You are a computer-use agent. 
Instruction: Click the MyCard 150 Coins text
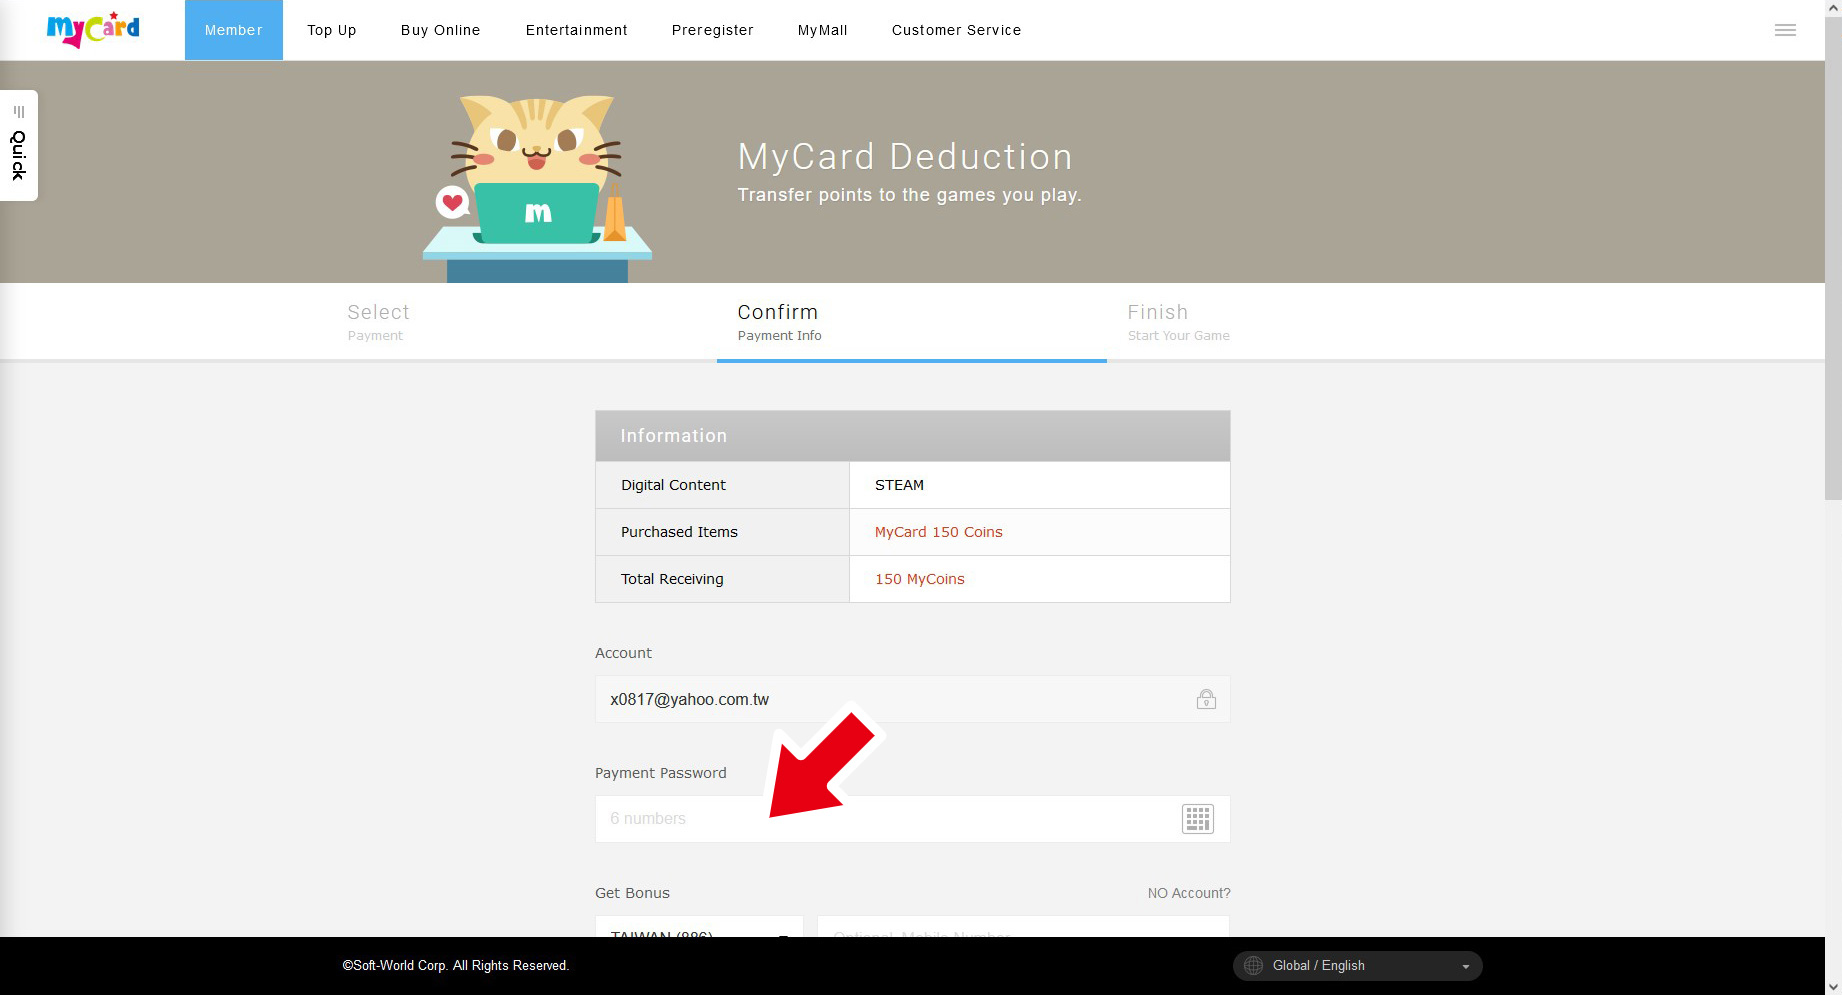click(x=939, y=532)
